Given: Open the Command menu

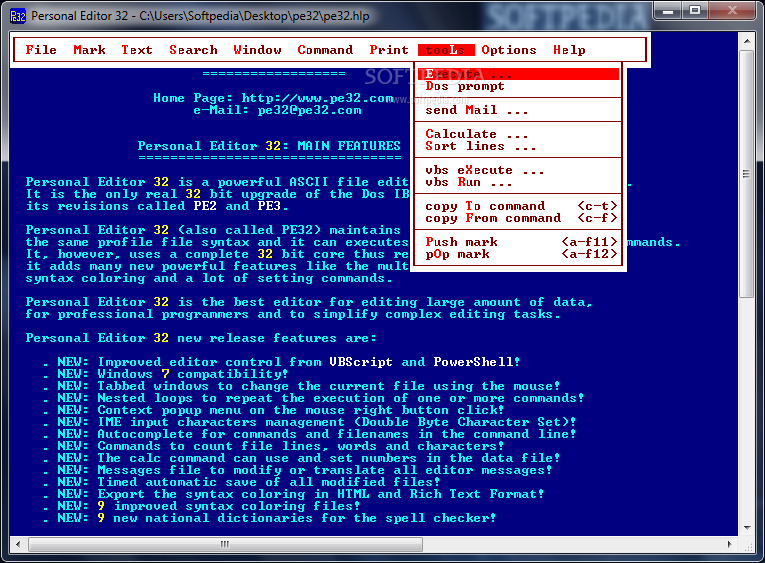Looking at the screenshot, I should (325, 50).
